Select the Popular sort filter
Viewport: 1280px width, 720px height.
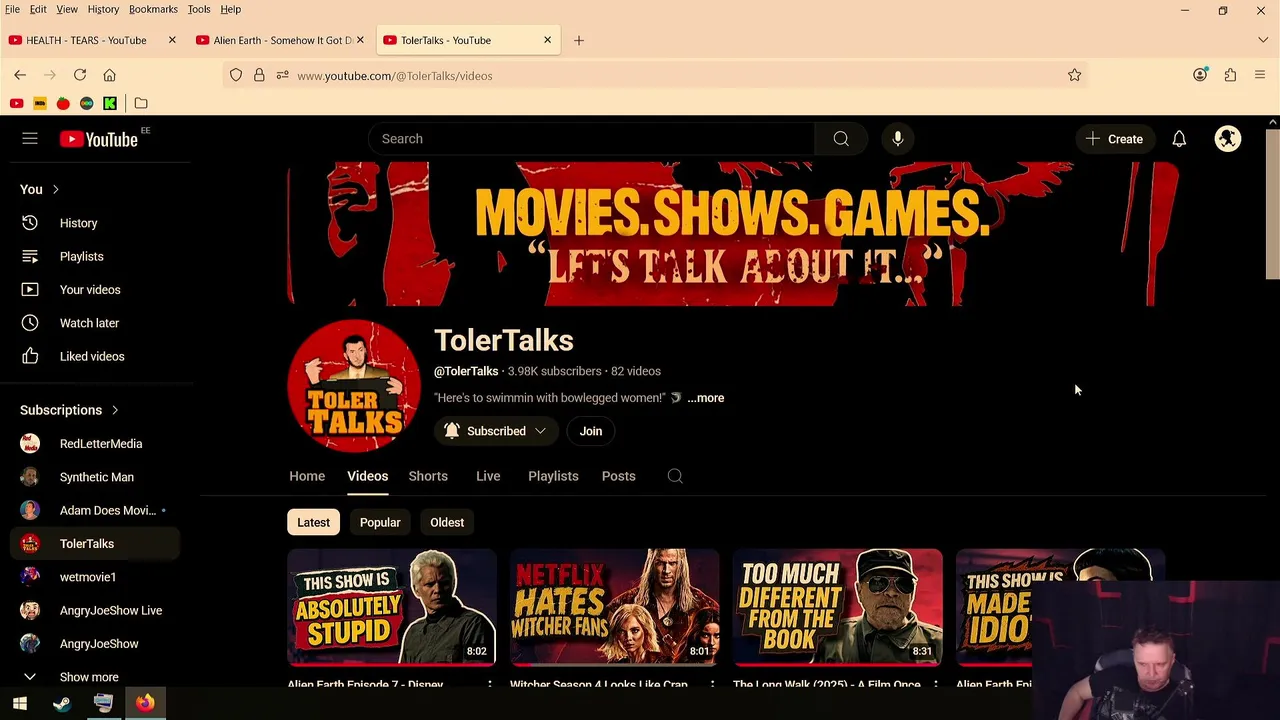[380, 522]
